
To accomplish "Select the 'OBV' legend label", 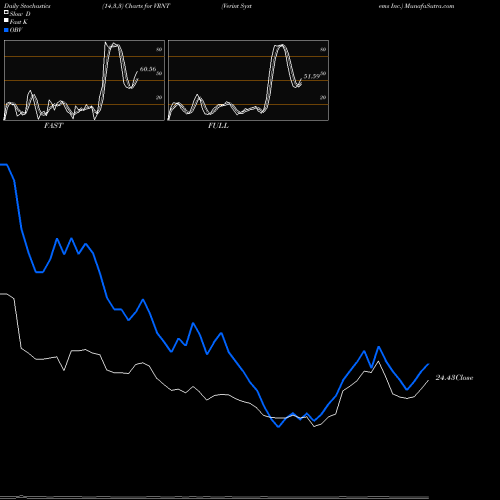I will (16, 30).
